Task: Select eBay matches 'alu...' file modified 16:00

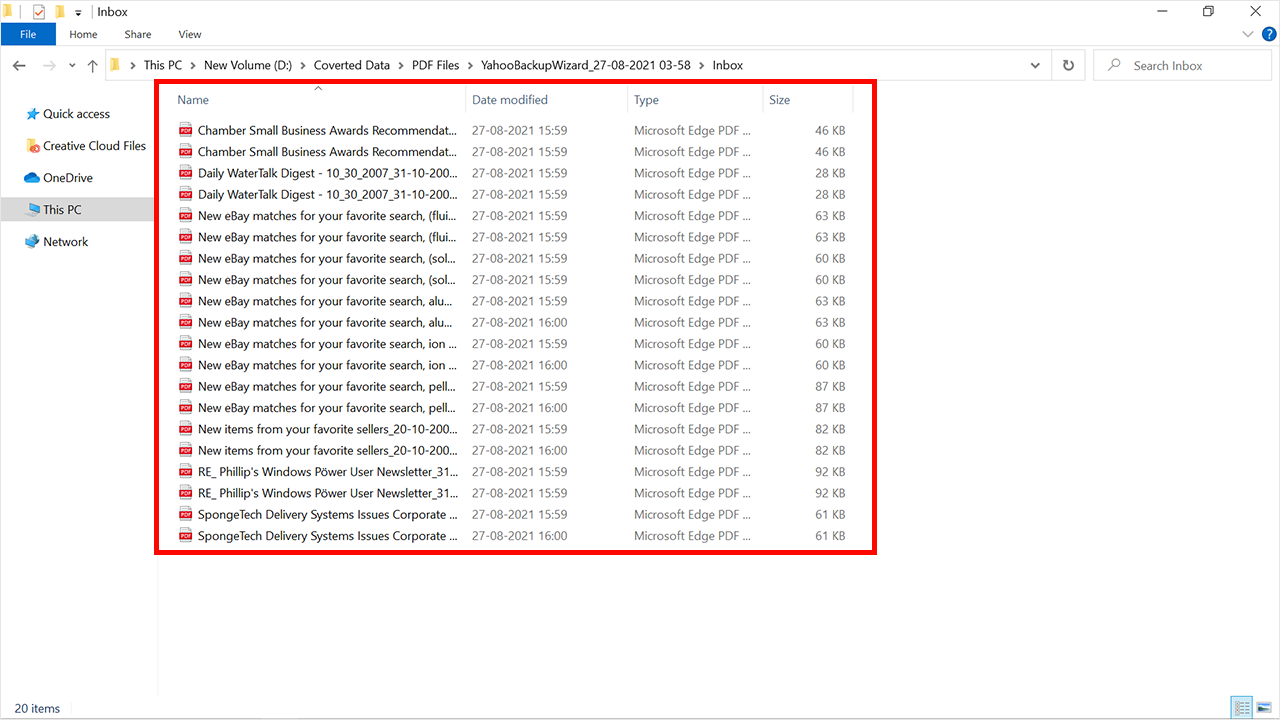Action: (513, 323)
